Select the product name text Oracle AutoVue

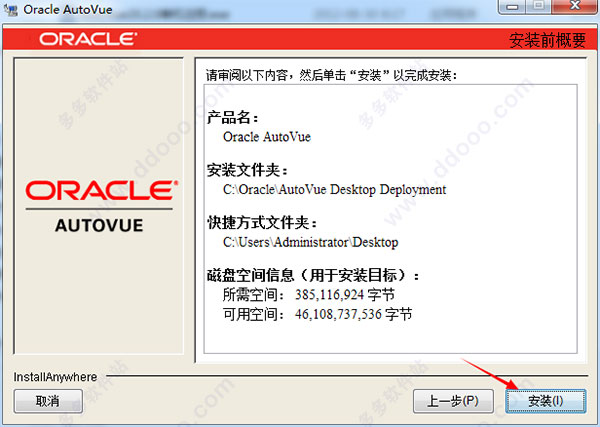(x=267, y=137)
